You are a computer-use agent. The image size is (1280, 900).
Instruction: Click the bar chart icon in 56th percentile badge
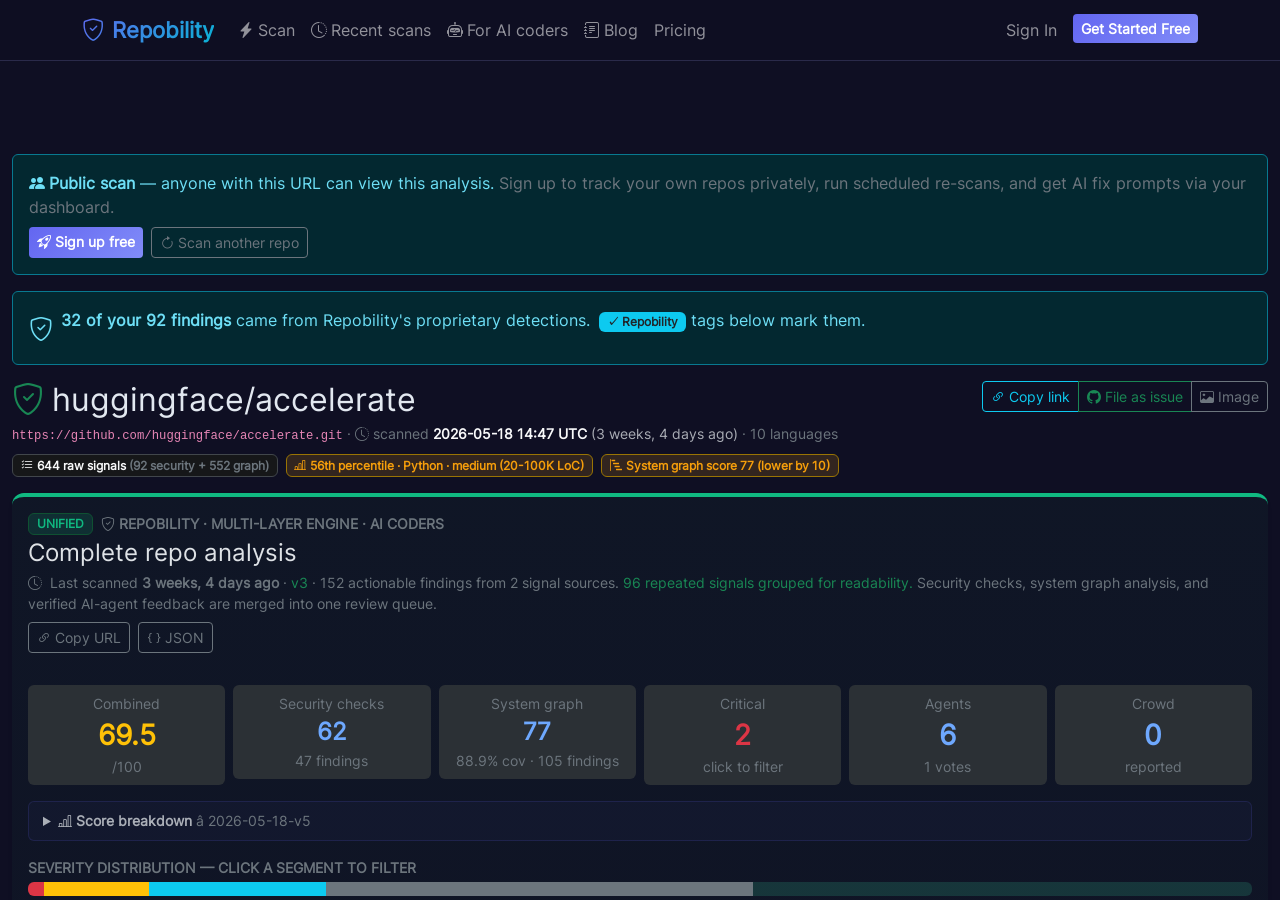[300, 465]
